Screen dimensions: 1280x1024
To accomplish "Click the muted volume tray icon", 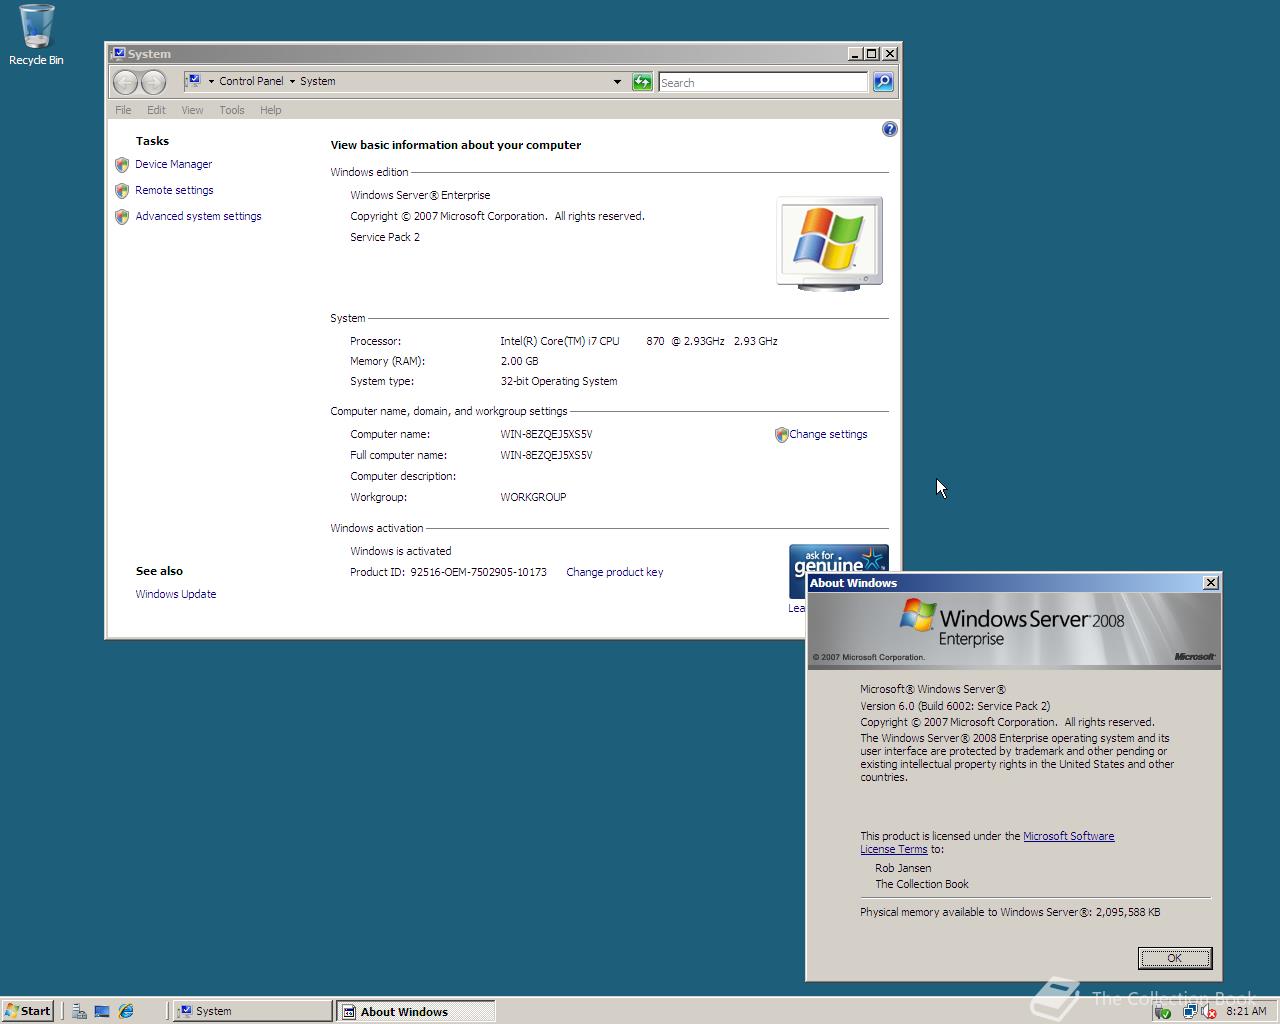I will pos(1208,1011).
